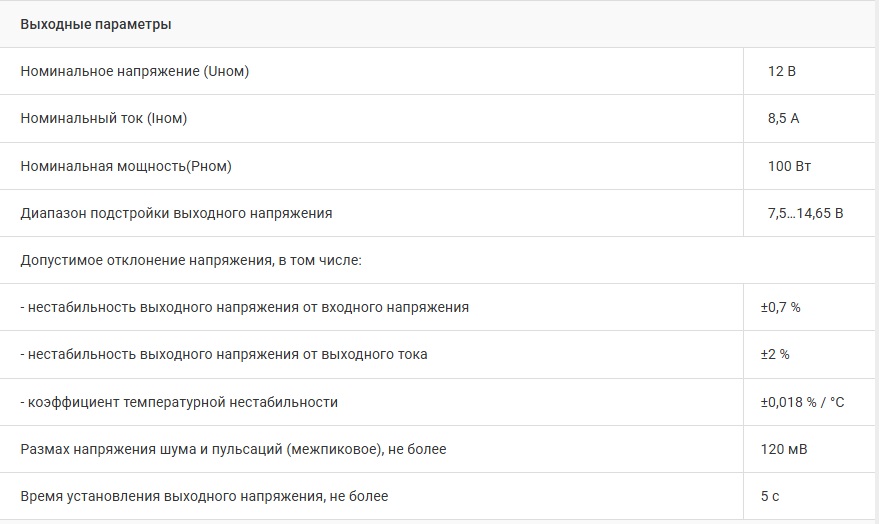
Task: Click the "5 с" settling time value
Action: coord(768,496)
